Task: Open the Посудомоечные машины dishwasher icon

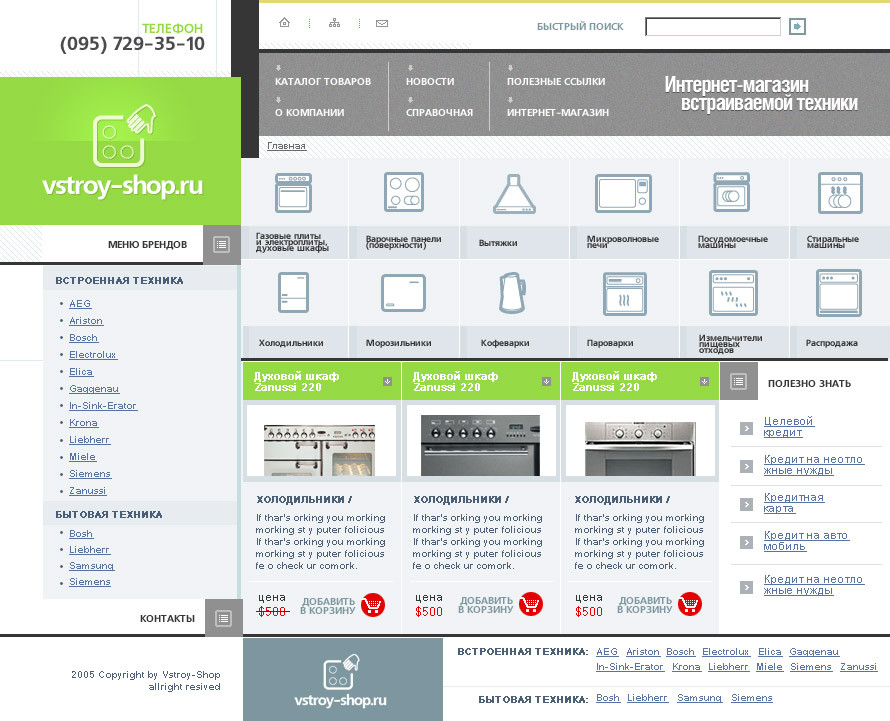Action: 732,192
